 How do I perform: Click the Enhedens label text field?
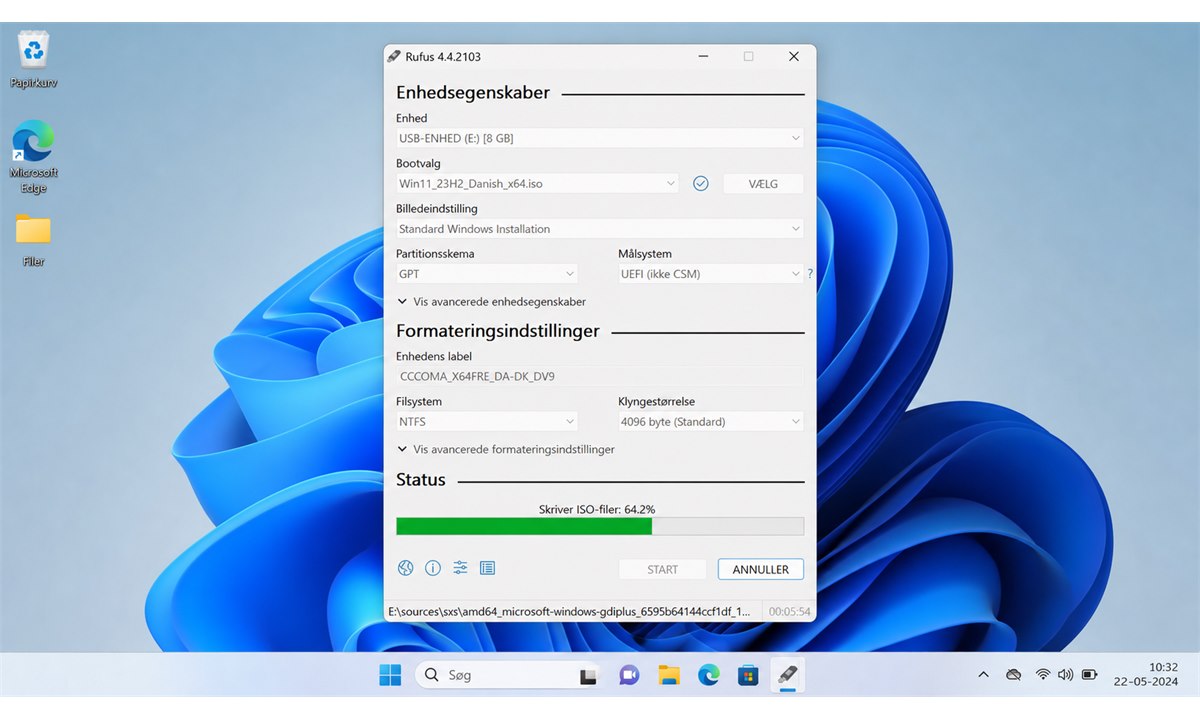600,377
